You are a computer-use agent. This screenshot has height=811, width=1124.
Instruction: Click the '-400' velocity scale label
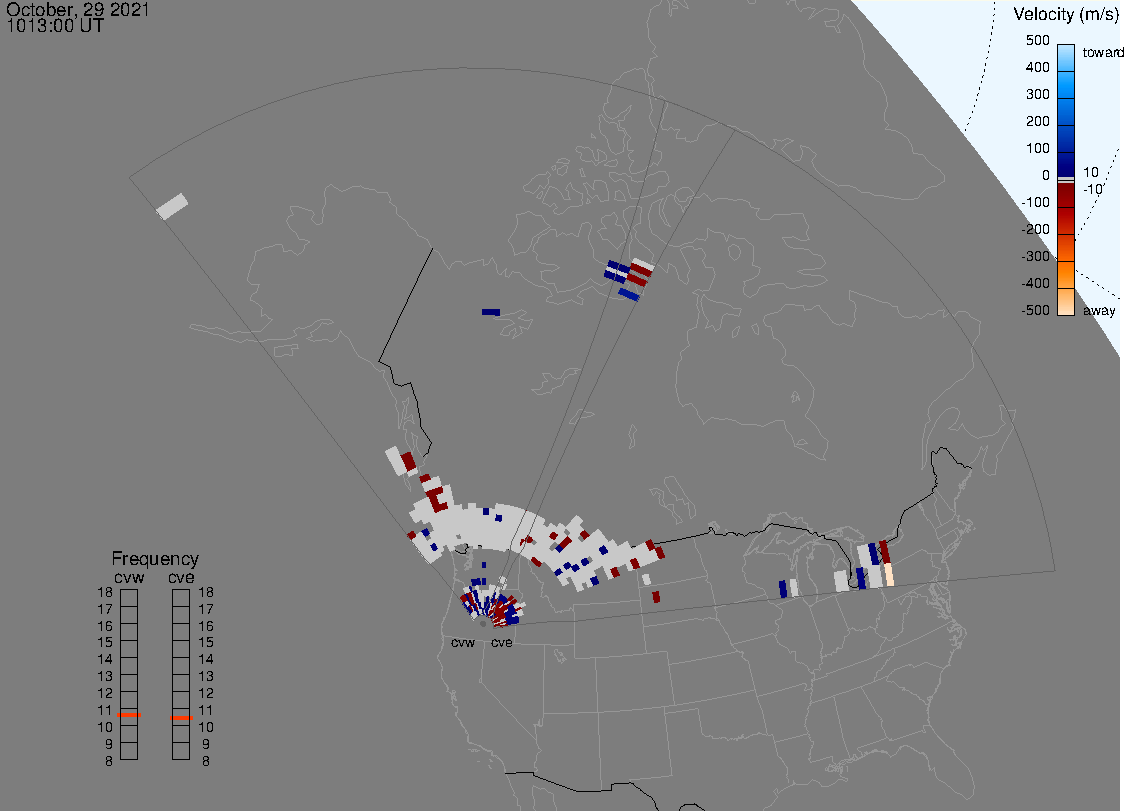(1035, 283)
